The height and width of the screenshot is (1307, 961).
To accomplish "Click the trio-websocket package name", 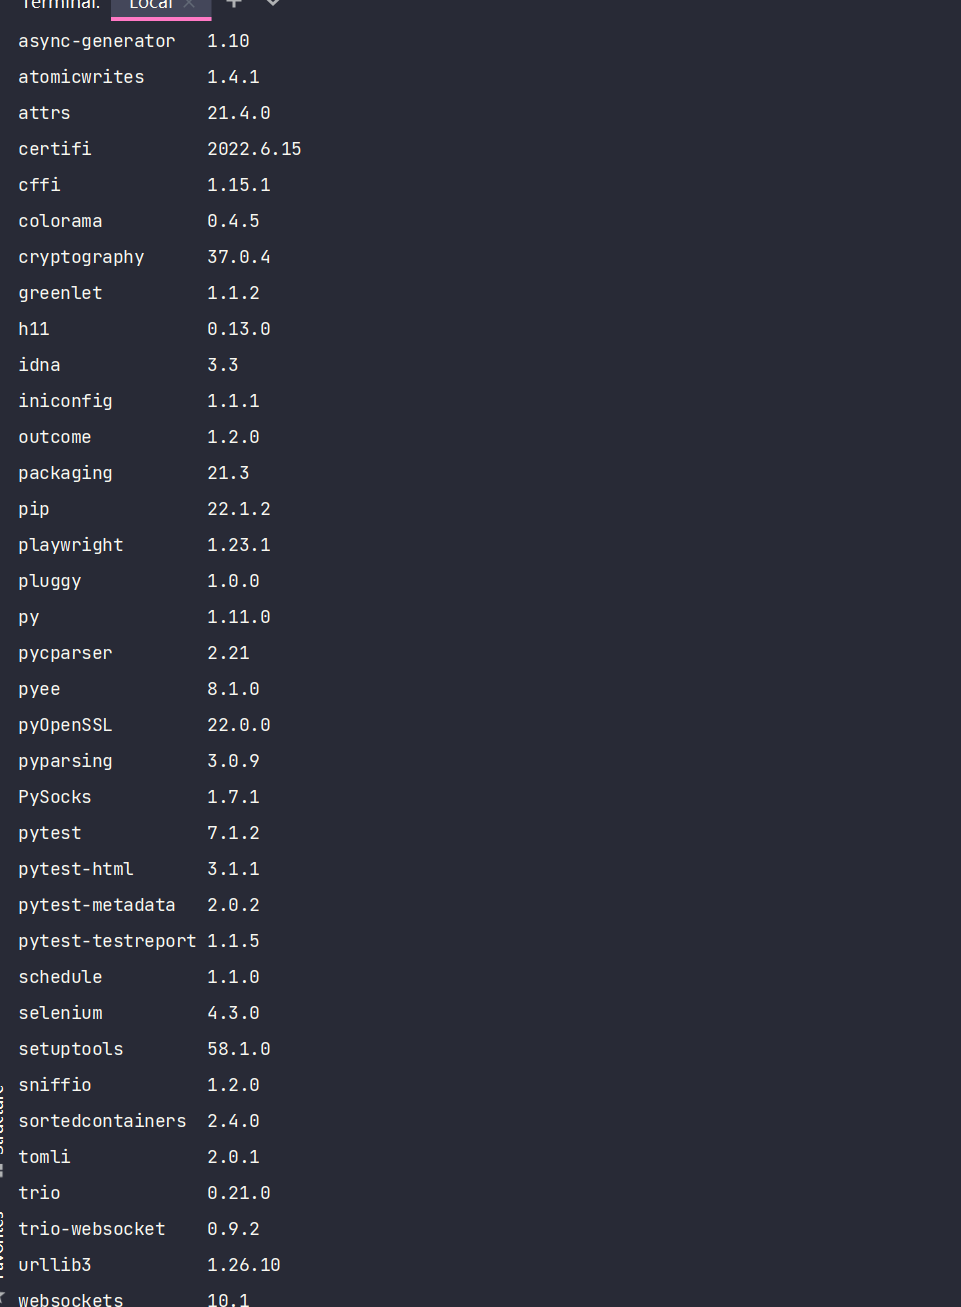I will [92, 1229].
